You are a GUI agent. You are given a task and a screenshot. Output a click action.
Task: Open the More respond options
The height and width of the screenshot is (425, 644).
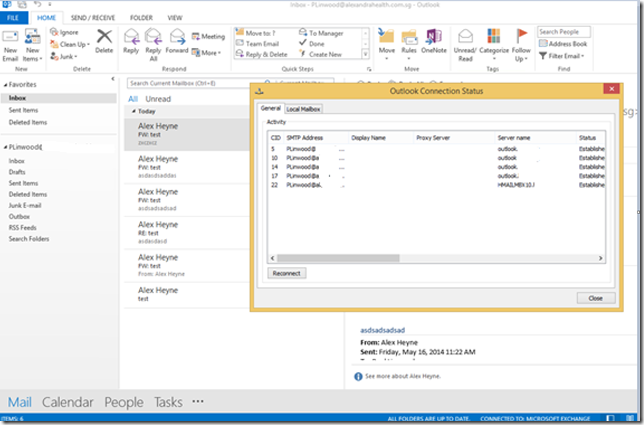point(206,53)
